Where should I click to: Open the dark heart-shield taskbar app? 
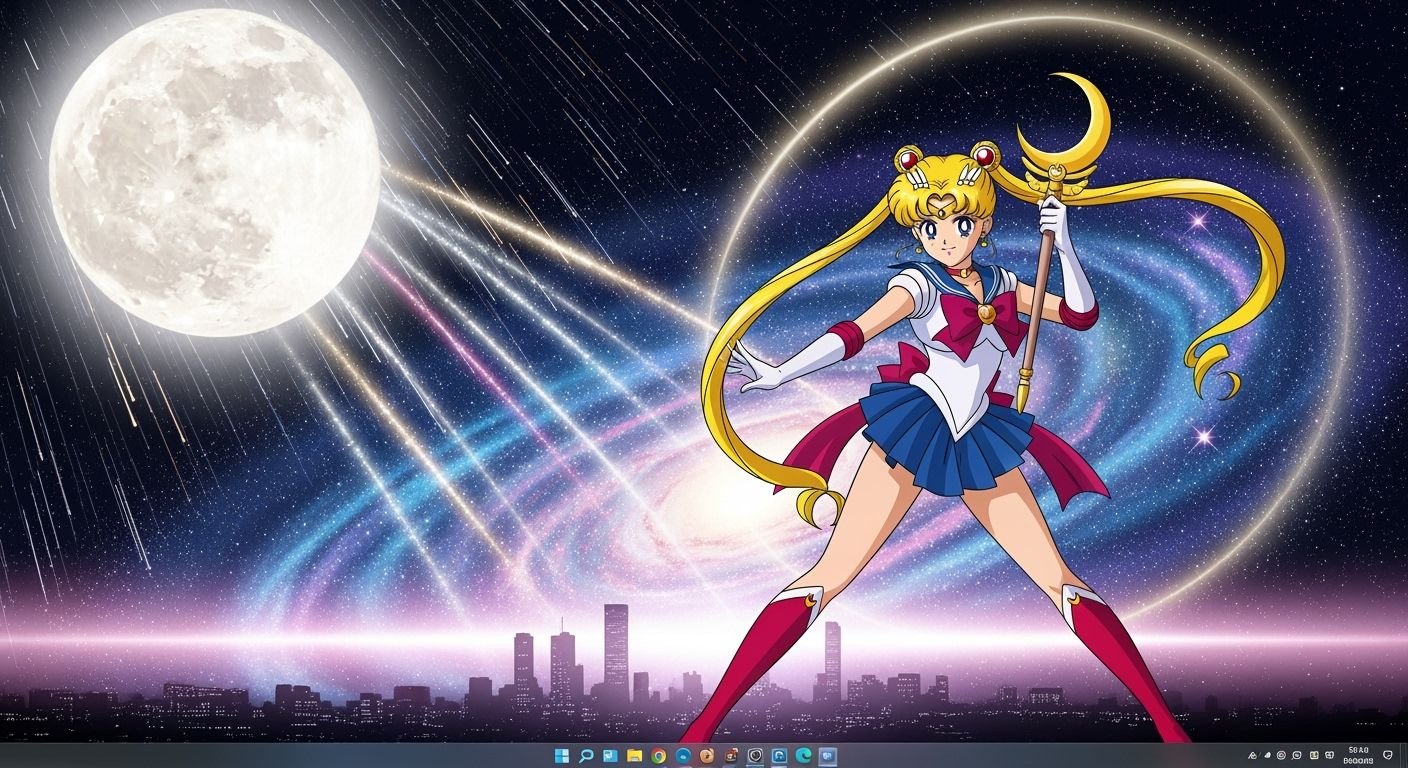(755, 756)
